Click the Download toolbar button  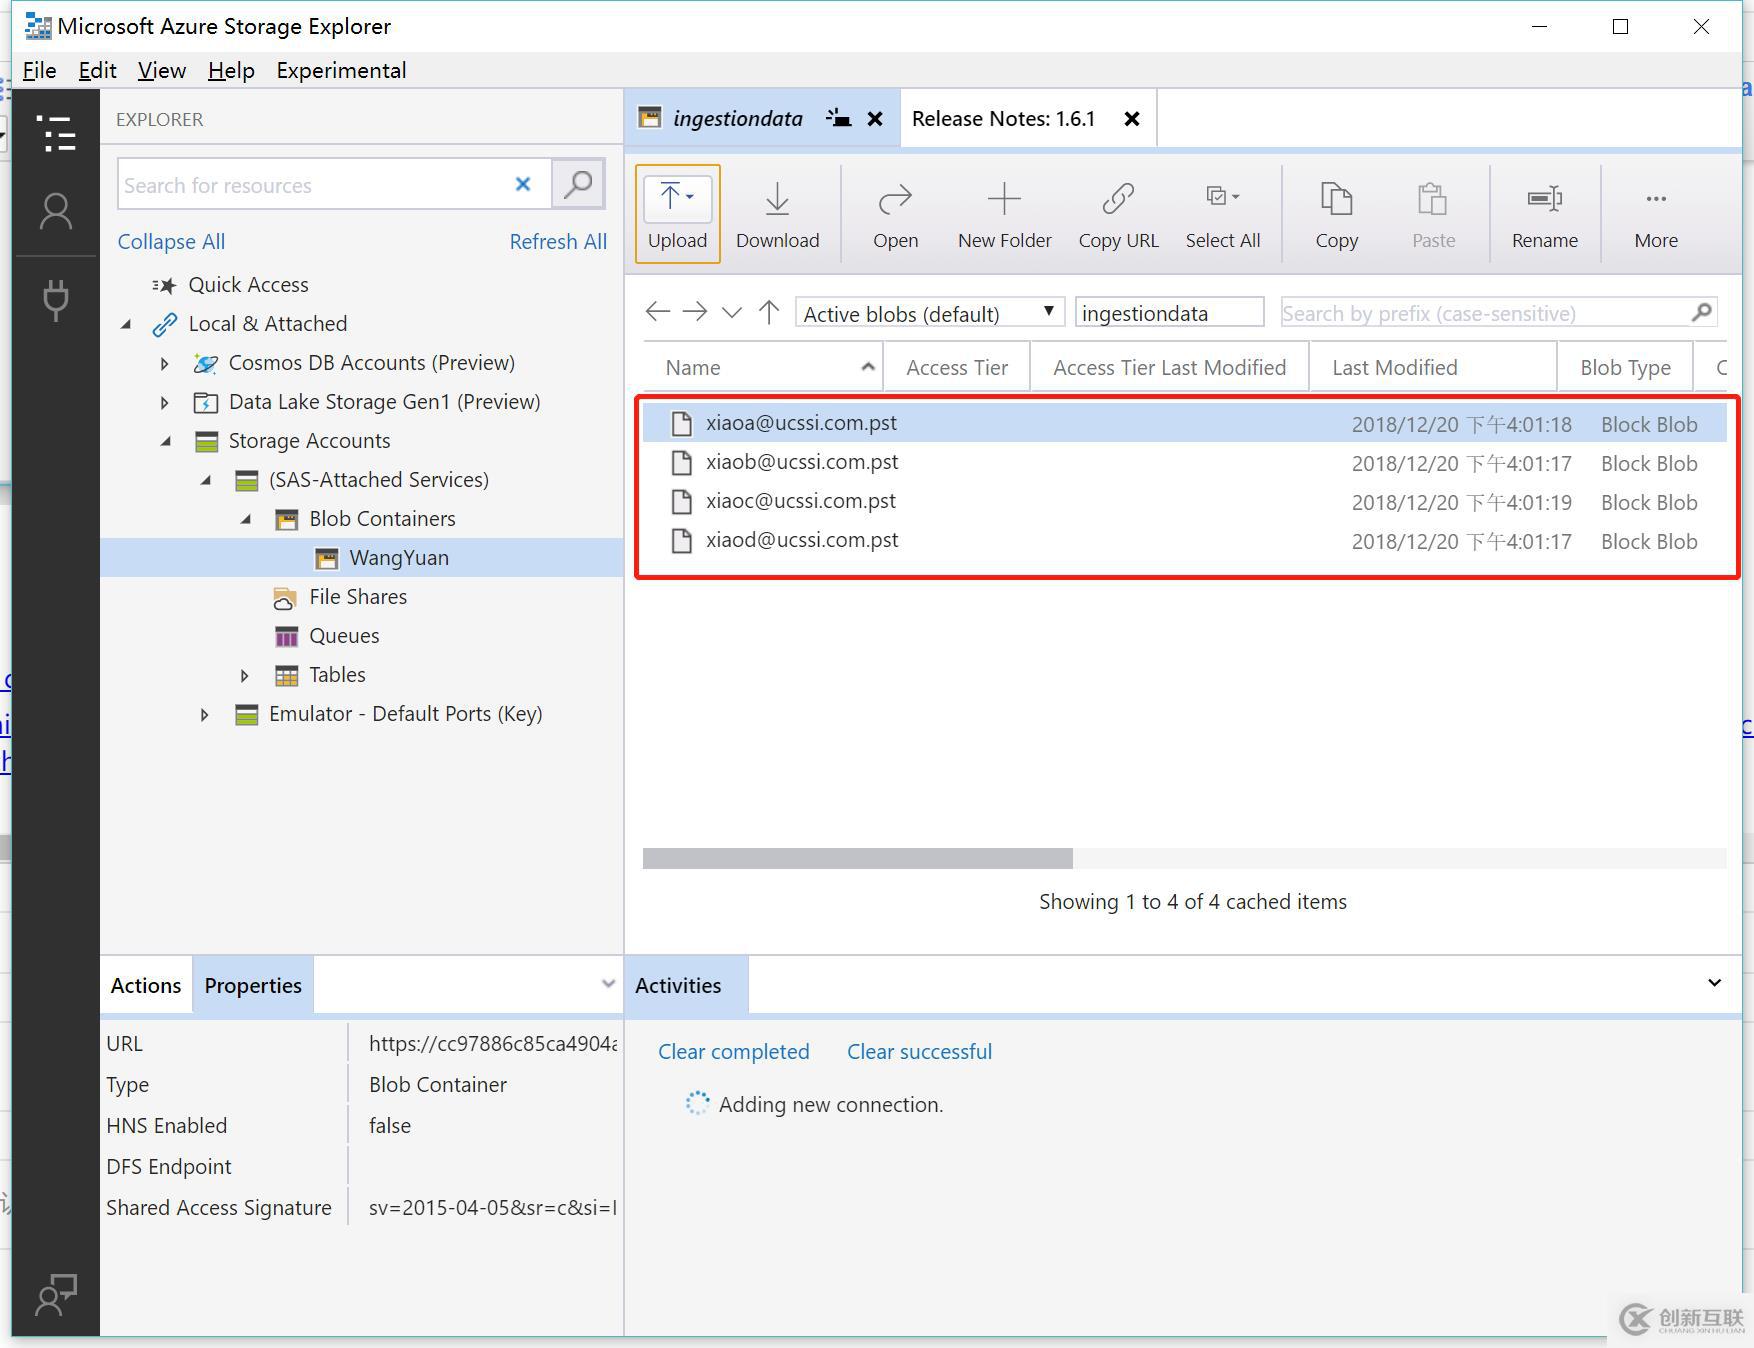pos(777,214)
